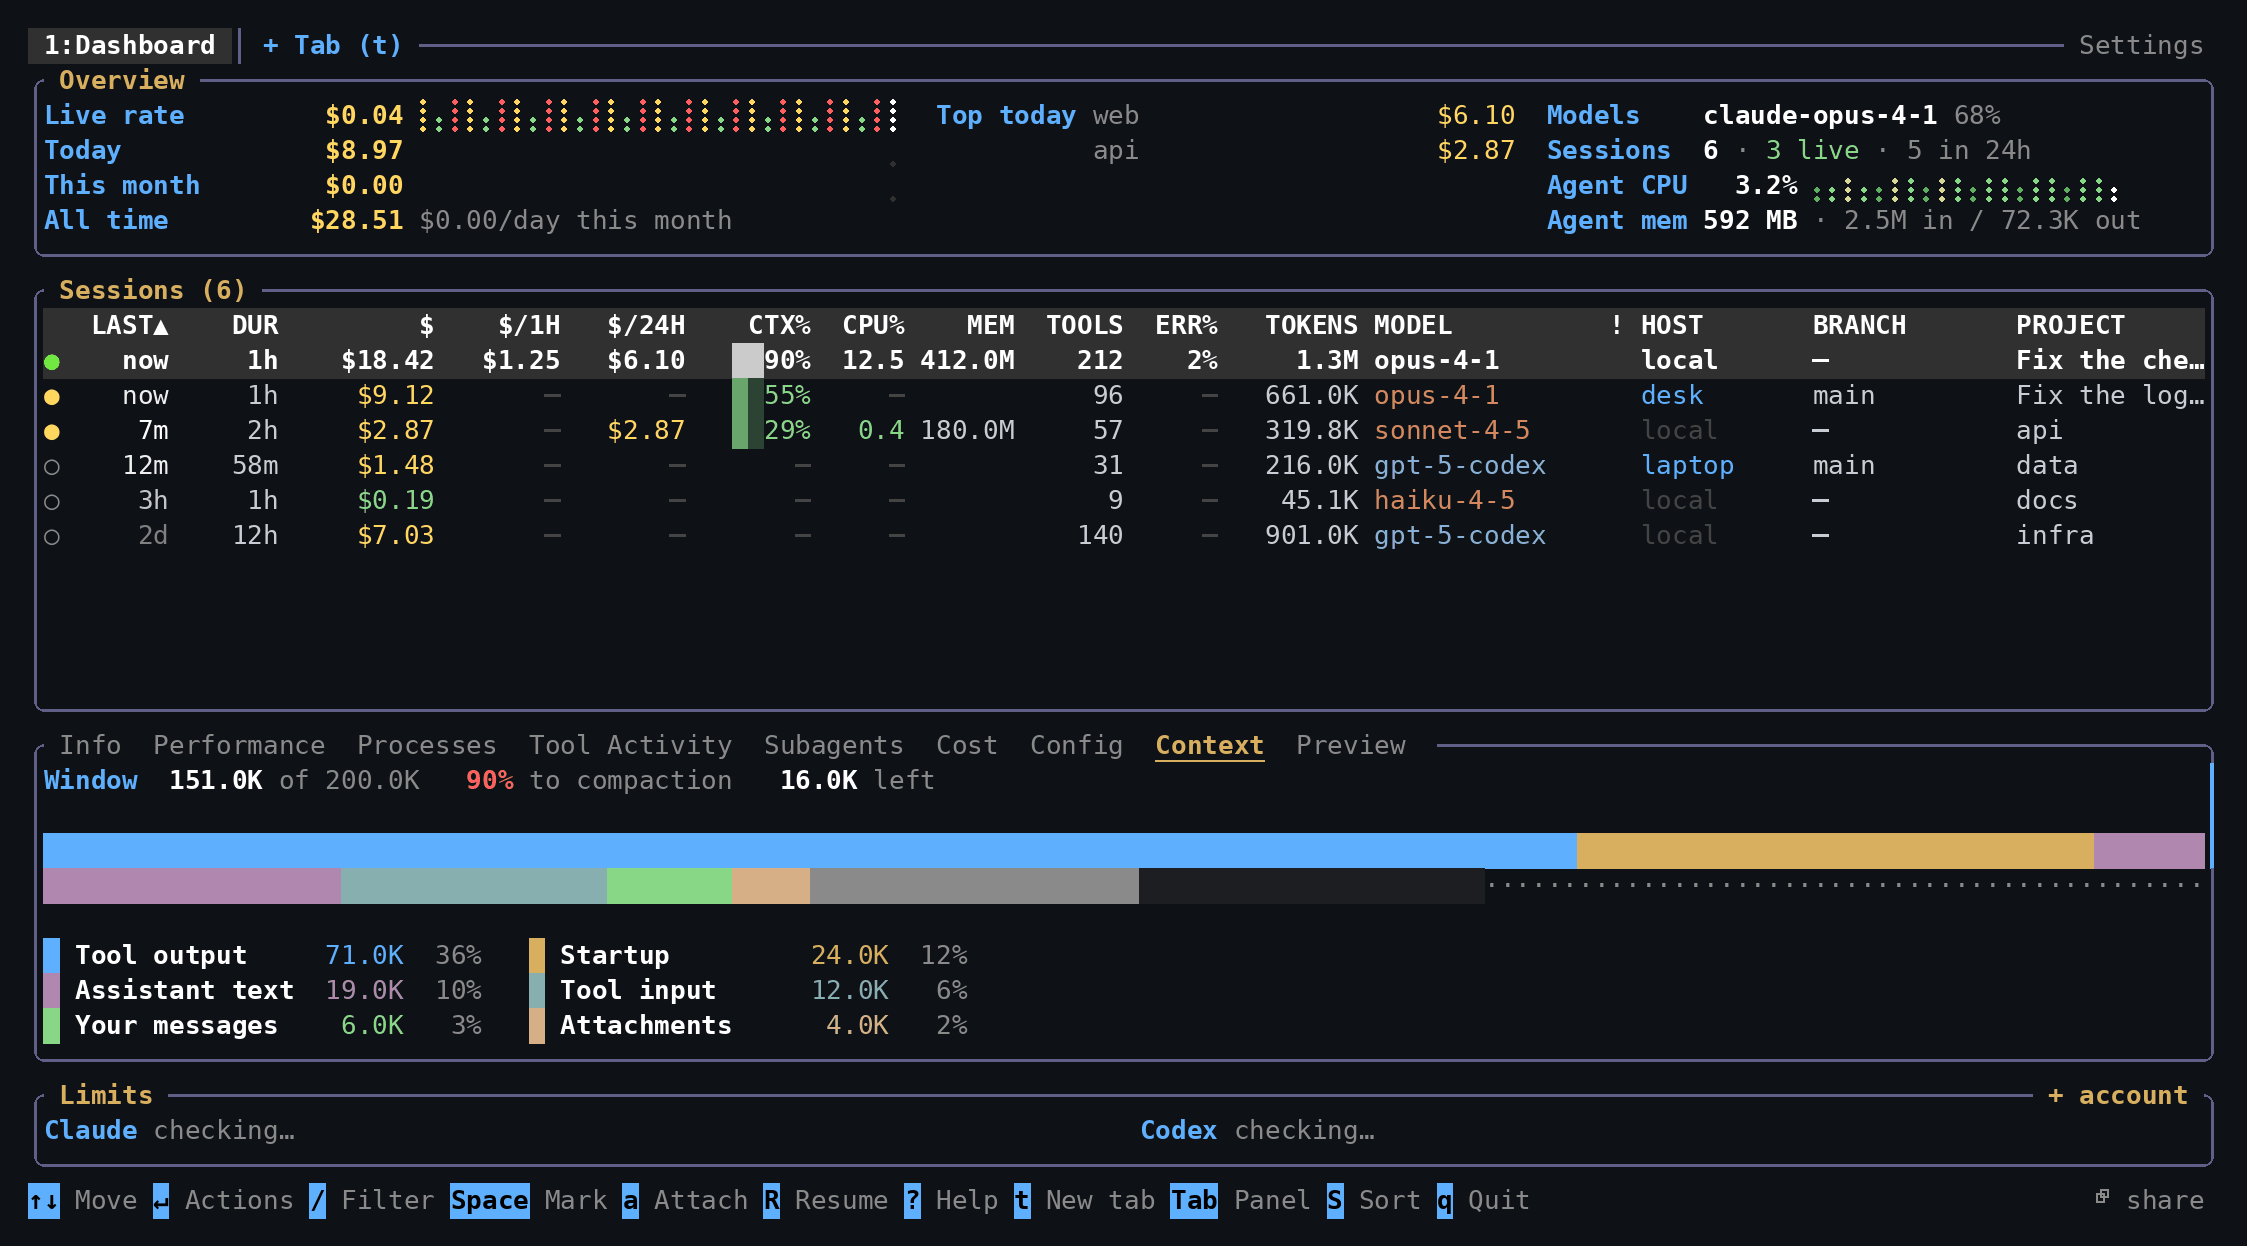Click the slash Filter key hint
This screenshot has width=2247, height=1246.
317,1201
